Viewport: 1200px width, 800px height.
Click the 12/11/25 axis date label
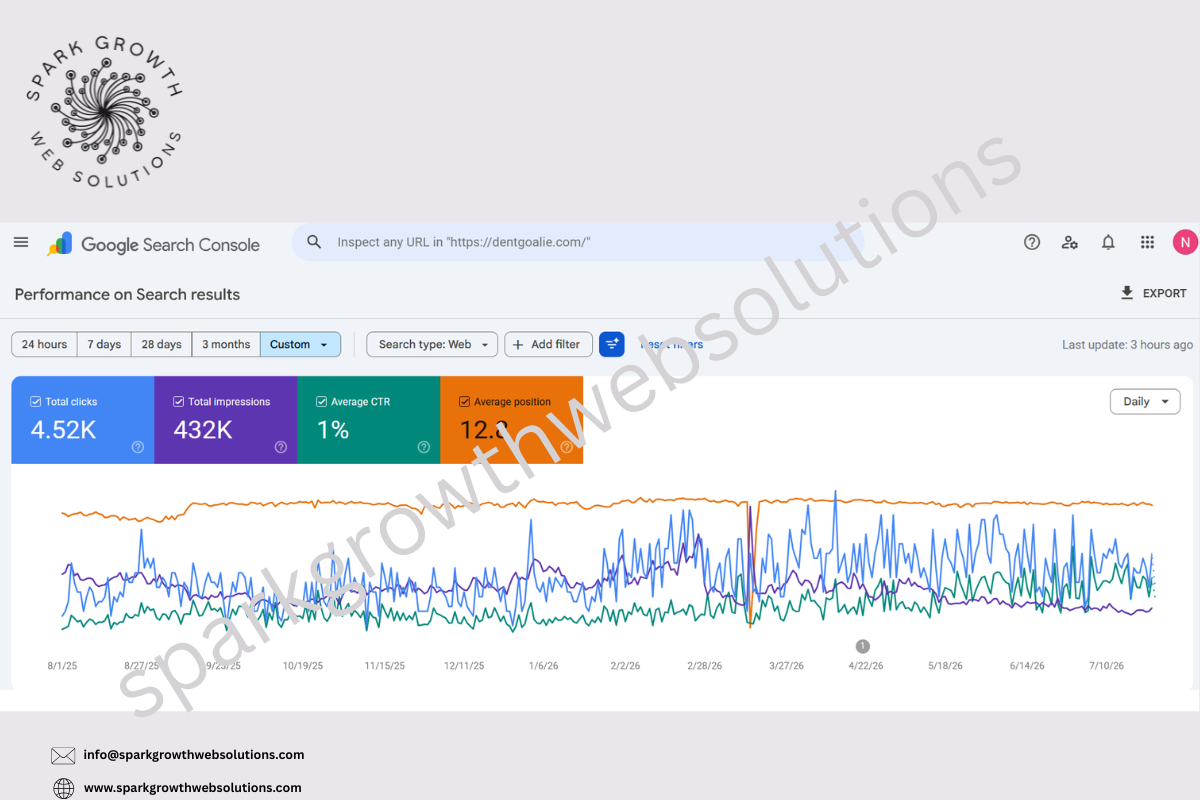(464, 666)
